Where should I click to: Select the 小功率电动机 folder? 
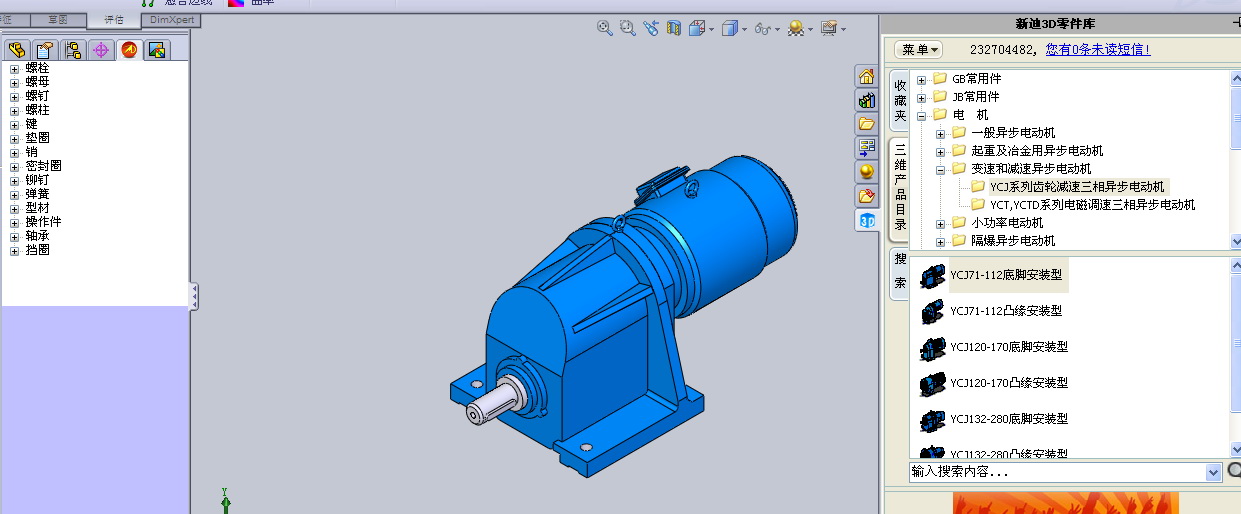[x=1007, y=223]
